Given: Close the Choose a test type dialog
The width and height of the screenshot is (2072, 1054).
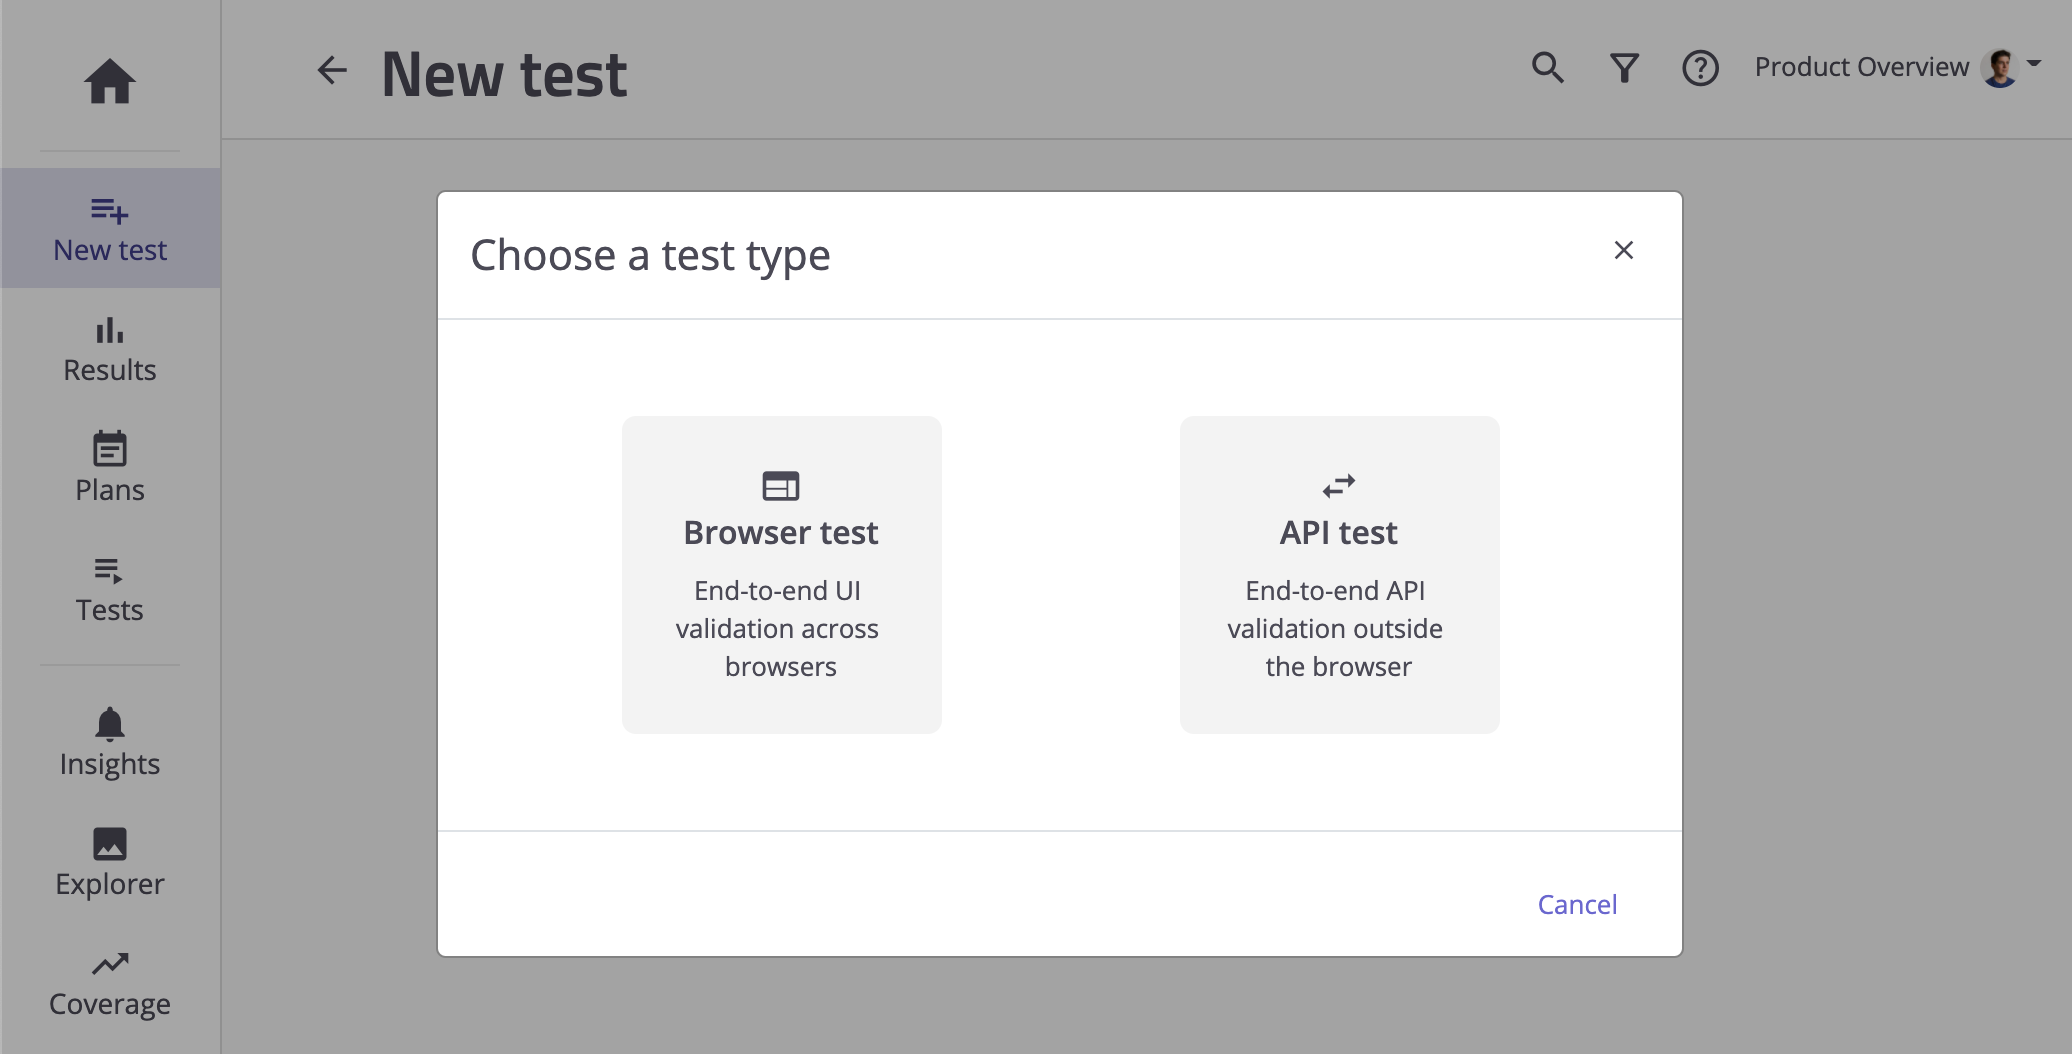Looking at the screenshot, I should tap(1624, 250).
